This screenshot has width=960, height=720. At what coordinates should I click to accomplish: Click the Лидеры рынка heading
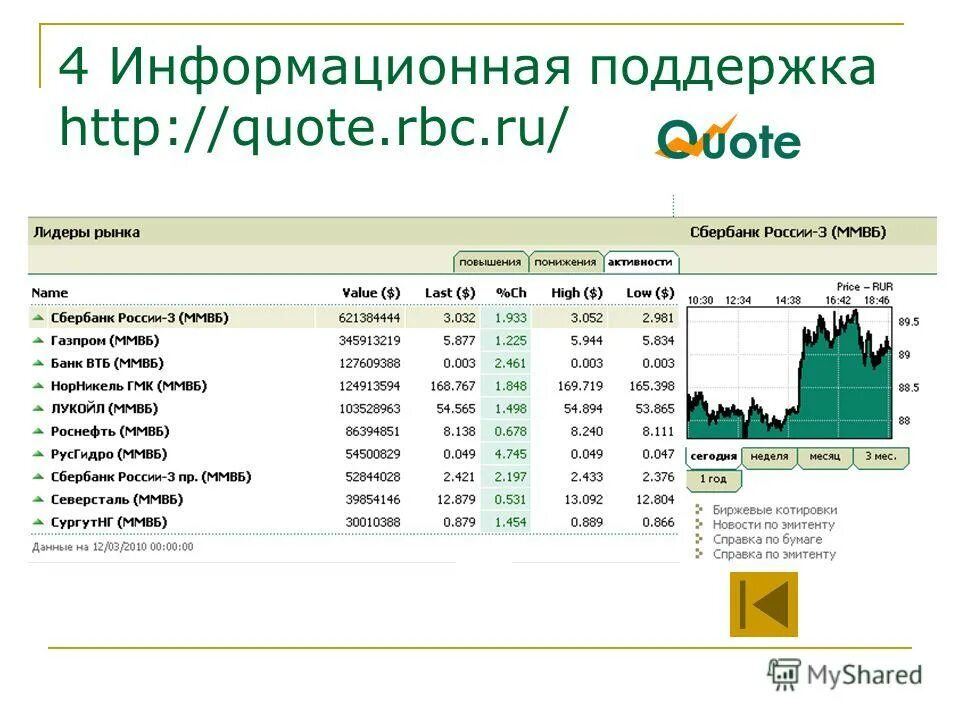[x=86, y=232]
